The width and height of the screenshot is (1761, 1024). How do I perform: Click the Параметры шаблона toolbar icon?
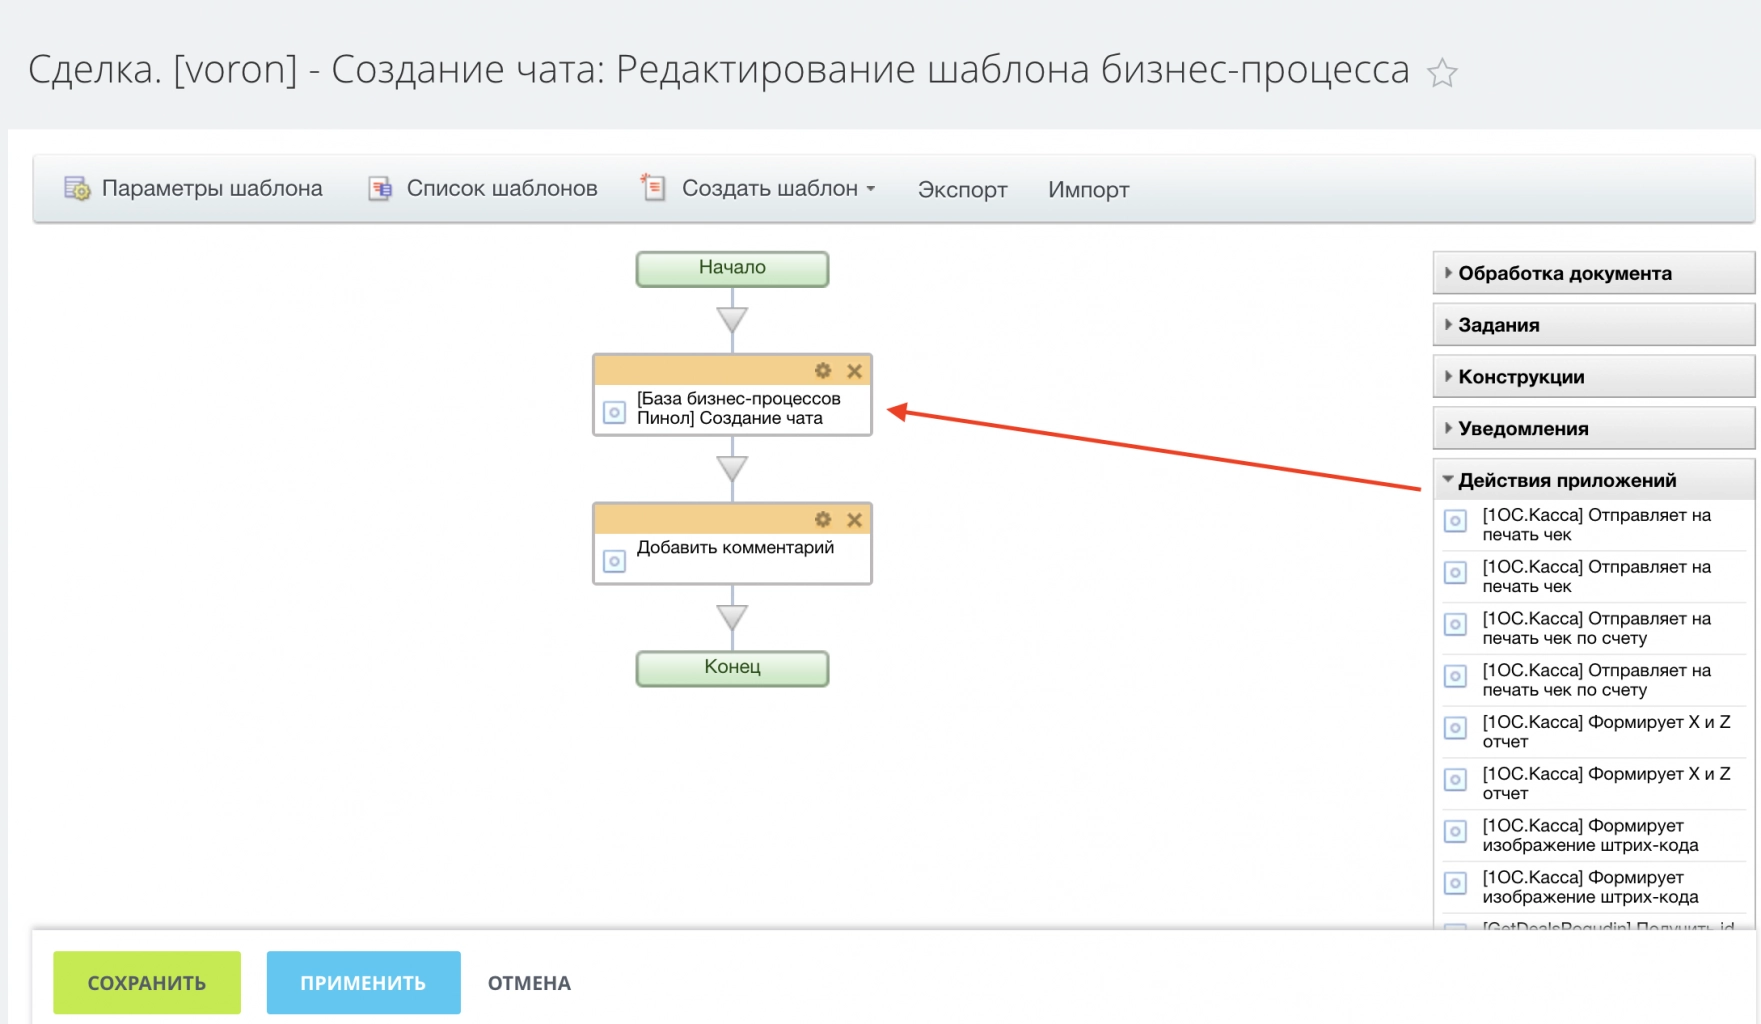pyautogui.click(x=74, y=188)
